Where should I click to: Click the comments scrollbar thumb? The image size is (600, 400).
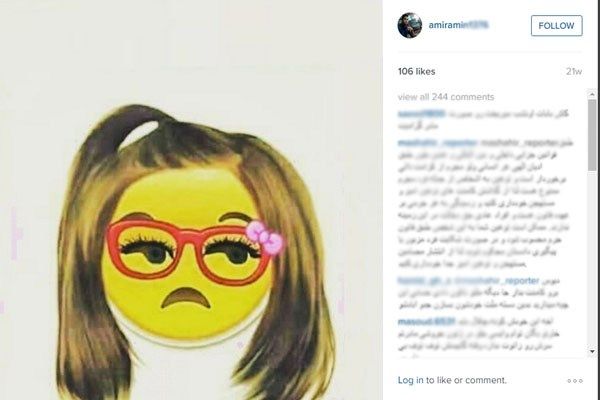pyautogui.click(x=592, y=135)
